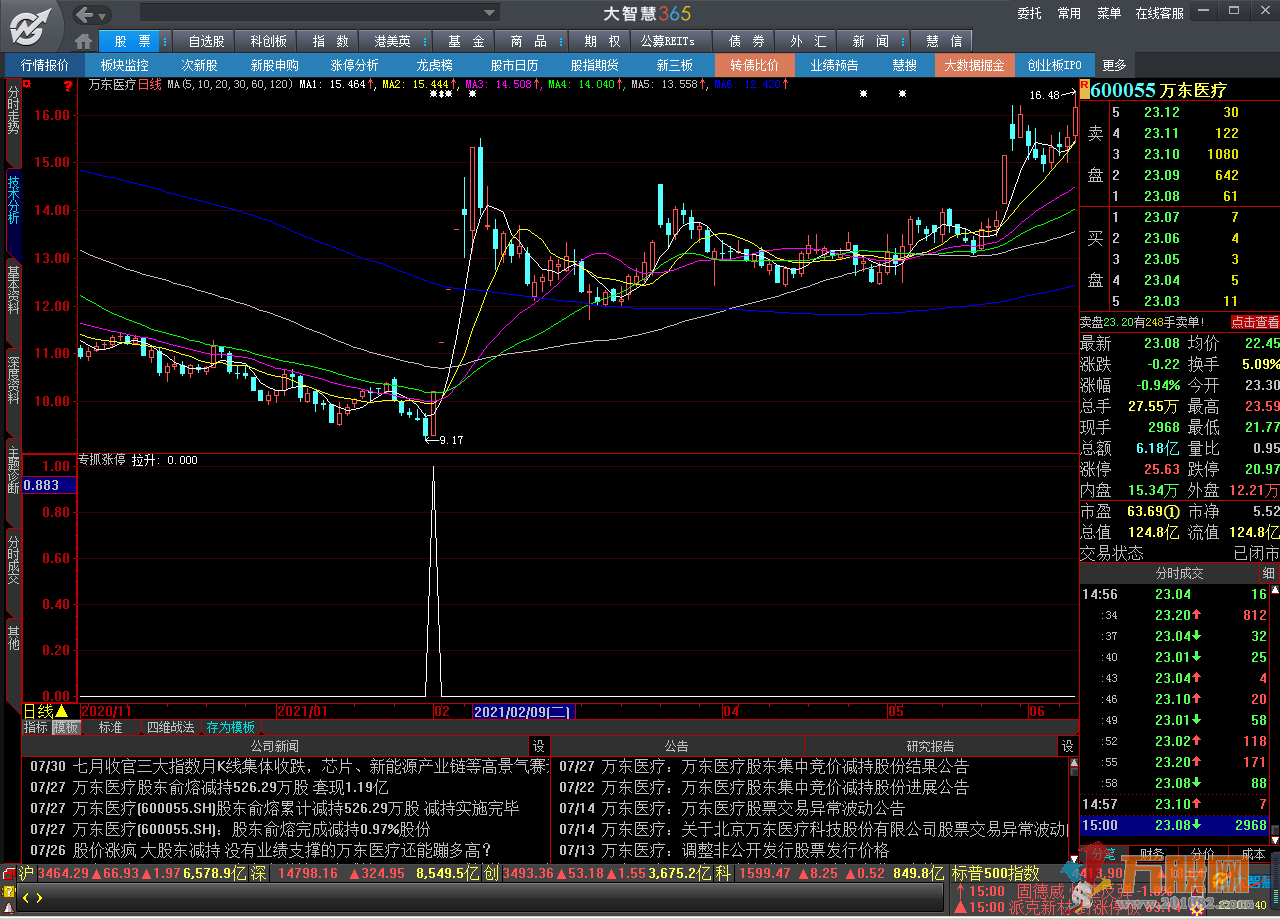Click 更多 to show more tabs
Viewport: 1280px width, 920px height.
click(x=1114, y=65)
